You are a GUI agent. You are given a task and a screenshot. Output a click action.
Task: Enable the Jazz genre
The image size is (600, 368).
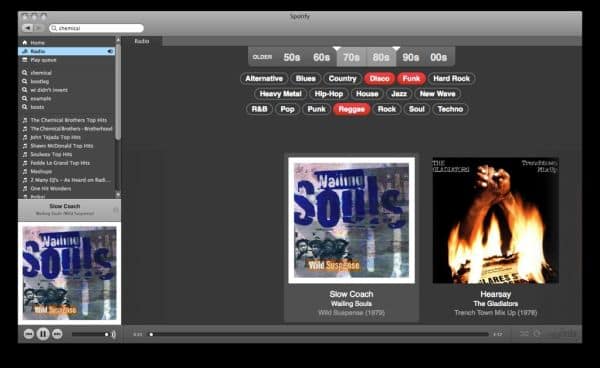(399, 94)
